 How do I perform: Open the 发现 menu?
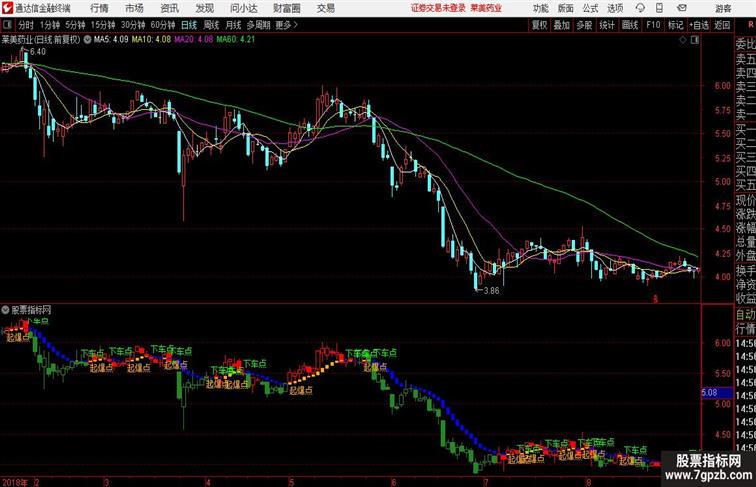pyautogui.click(x=204, y=8)
